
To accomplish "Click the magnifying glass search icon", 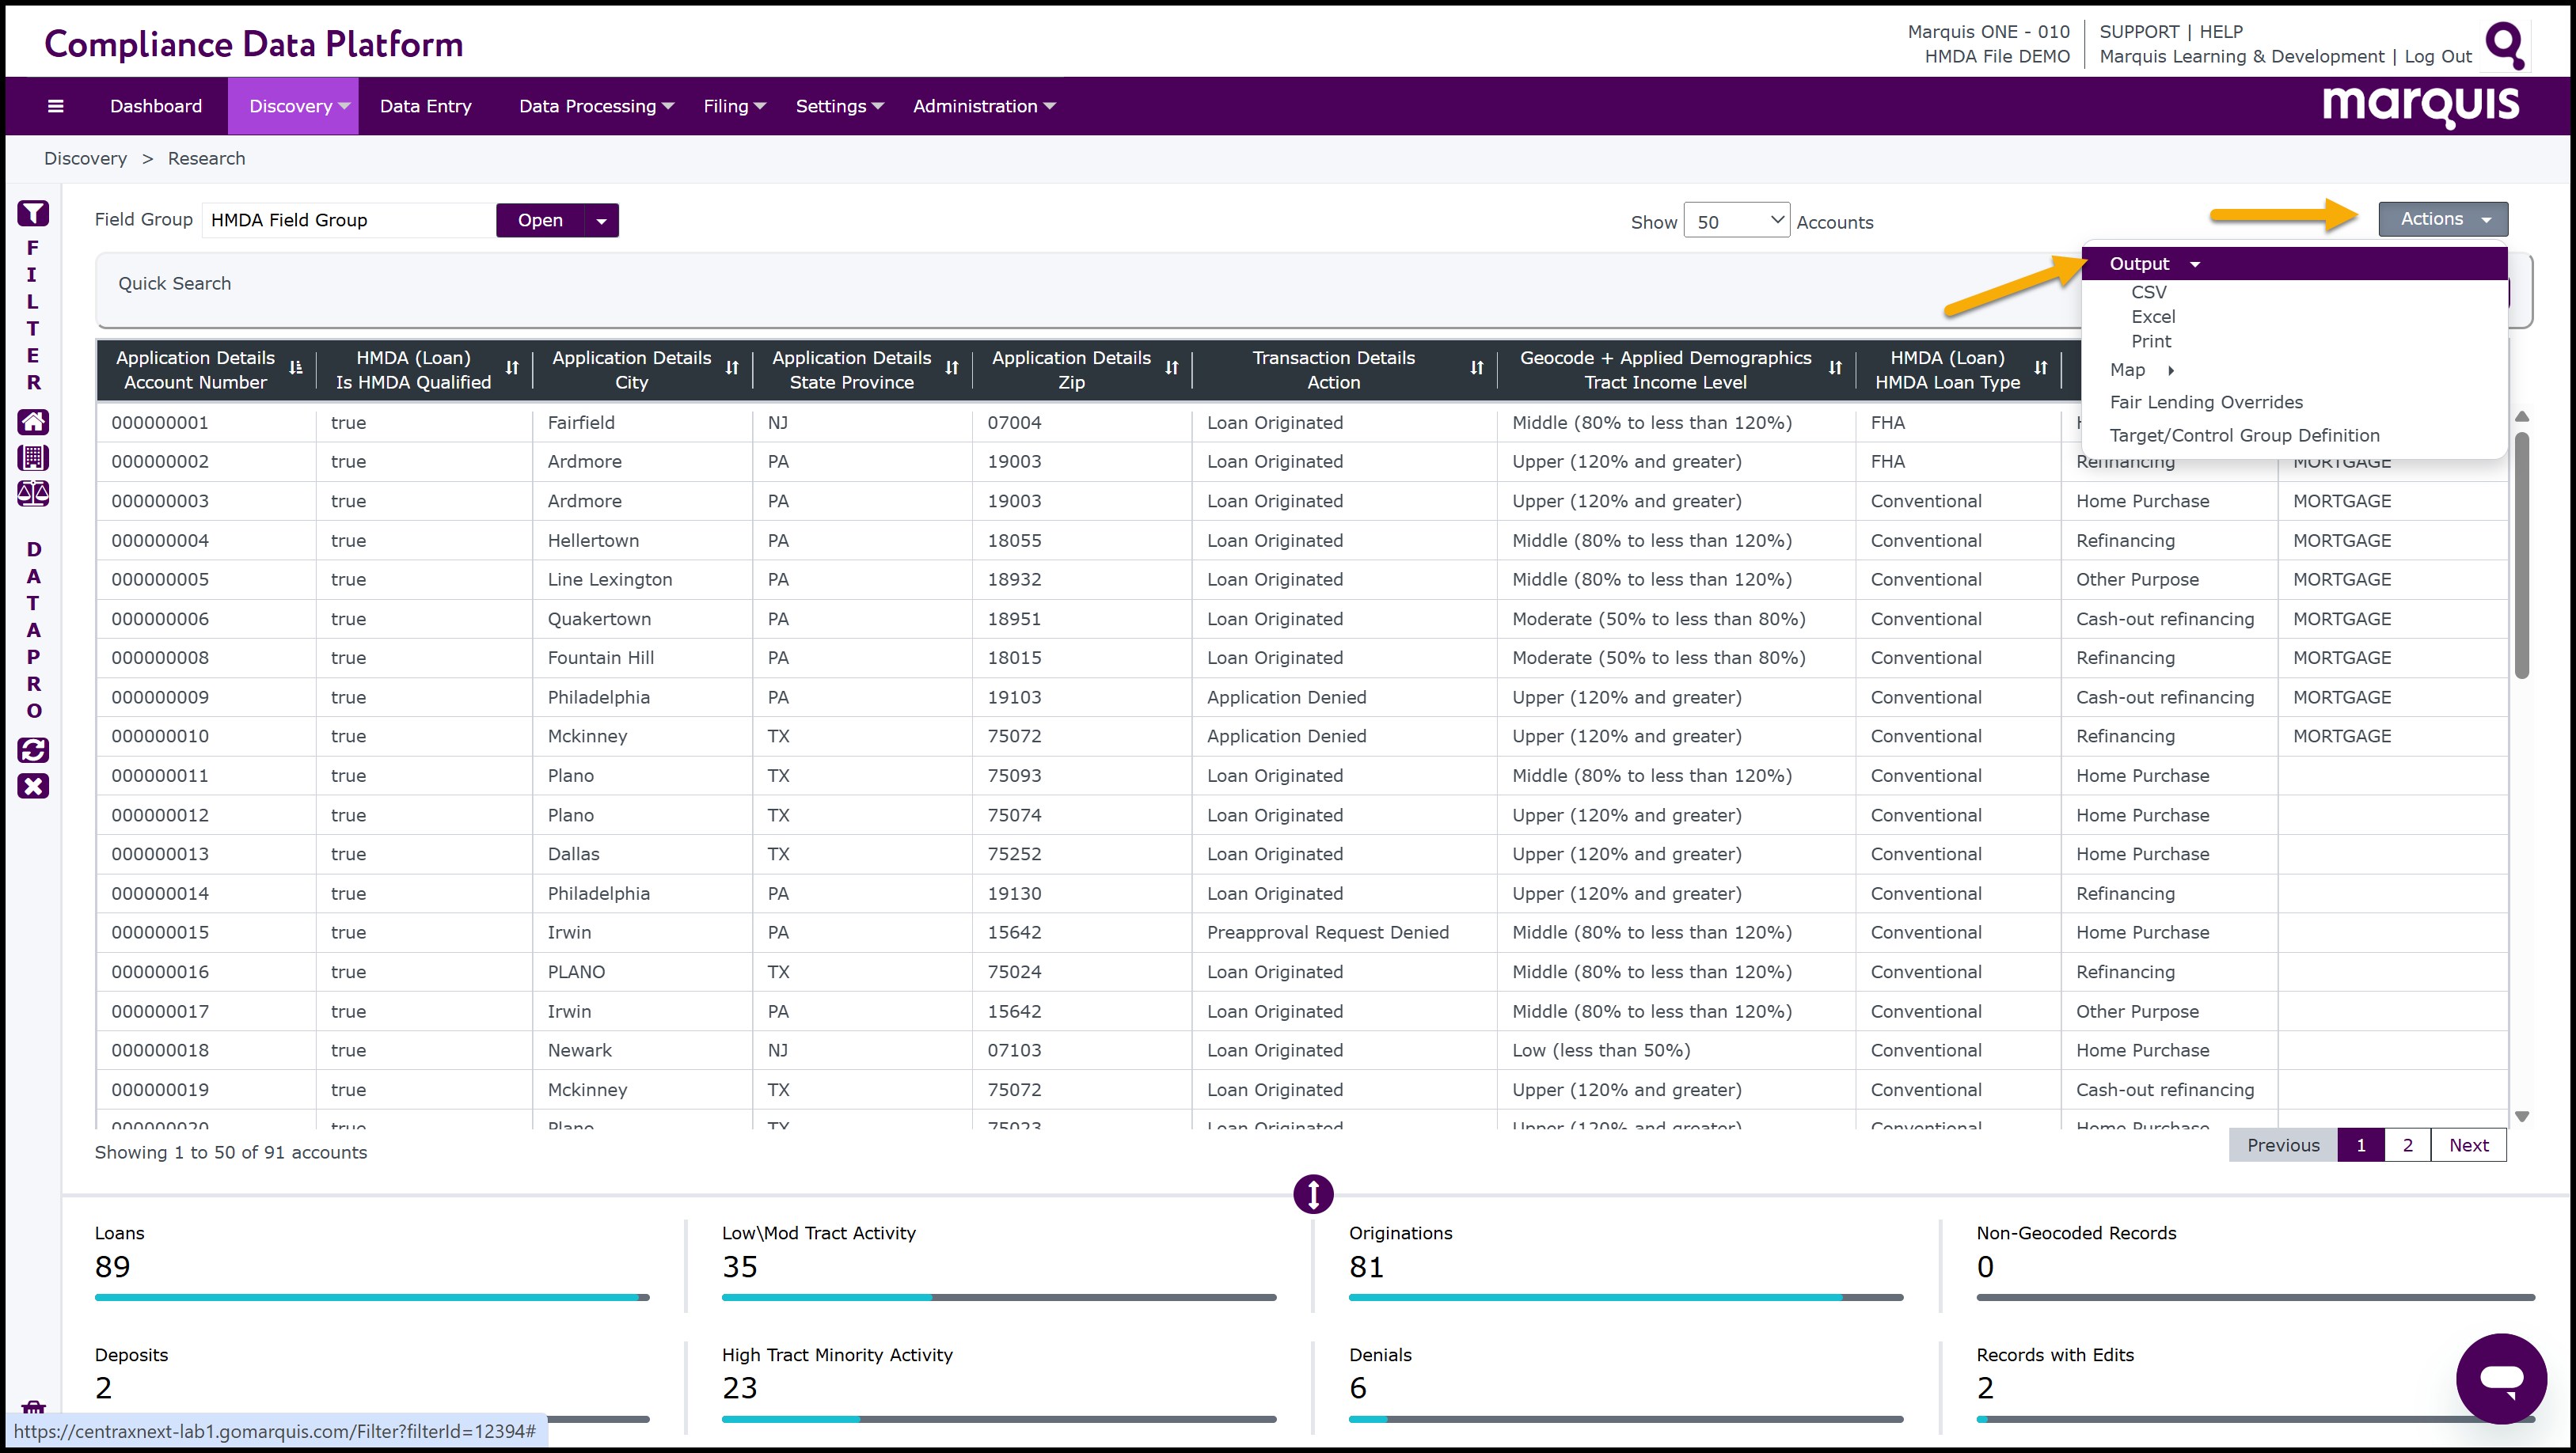I will coord(2505,45).
